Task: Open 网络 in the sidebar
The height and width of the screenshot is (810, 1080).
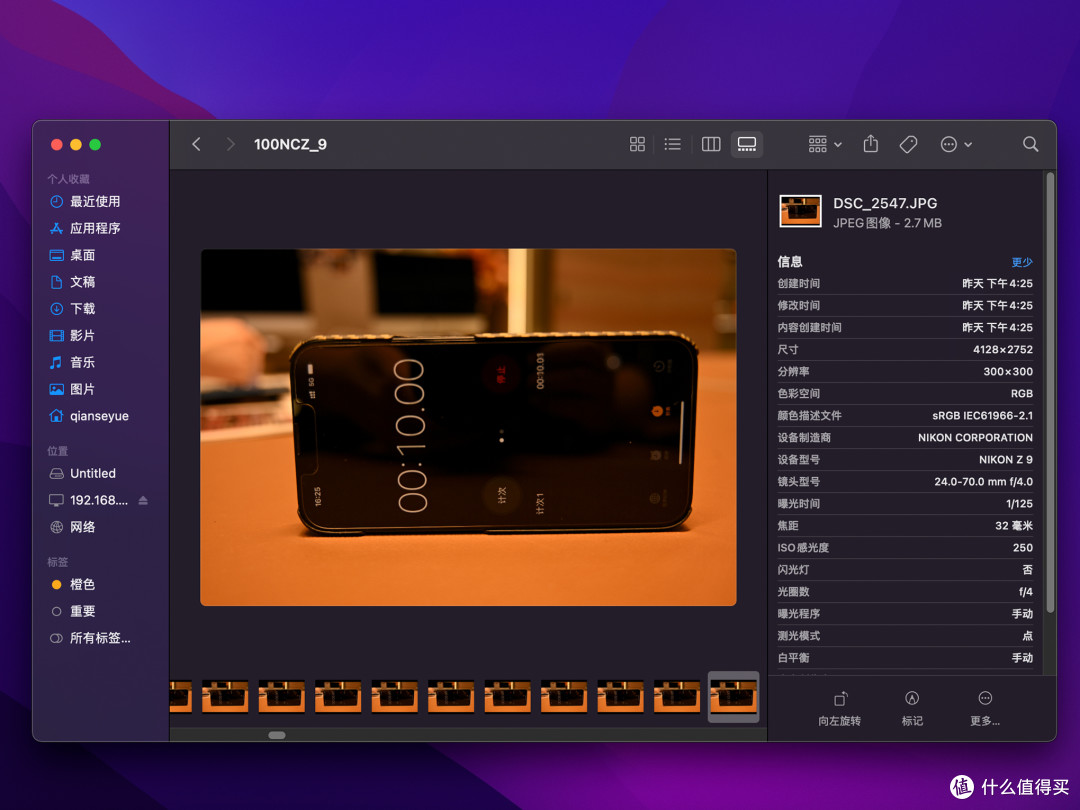Action: (x=72, y=527)
